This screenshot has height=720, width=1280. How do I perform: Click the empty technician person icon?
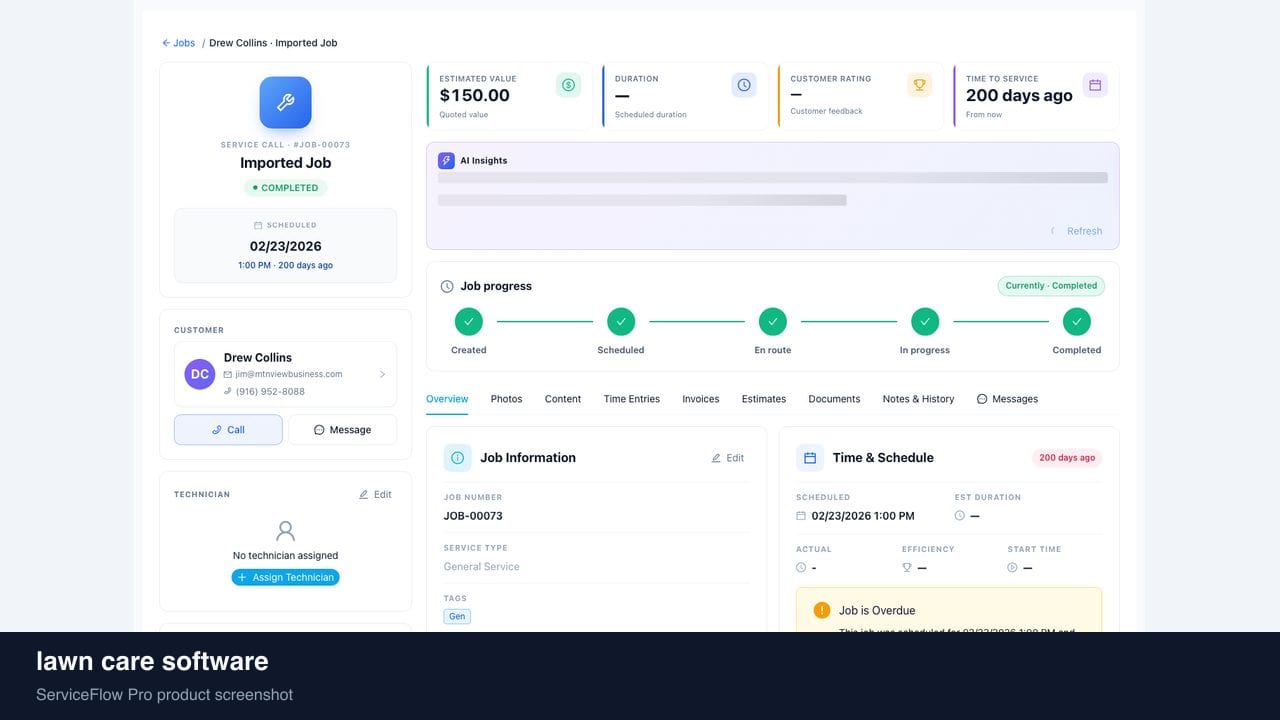[286, 530]
